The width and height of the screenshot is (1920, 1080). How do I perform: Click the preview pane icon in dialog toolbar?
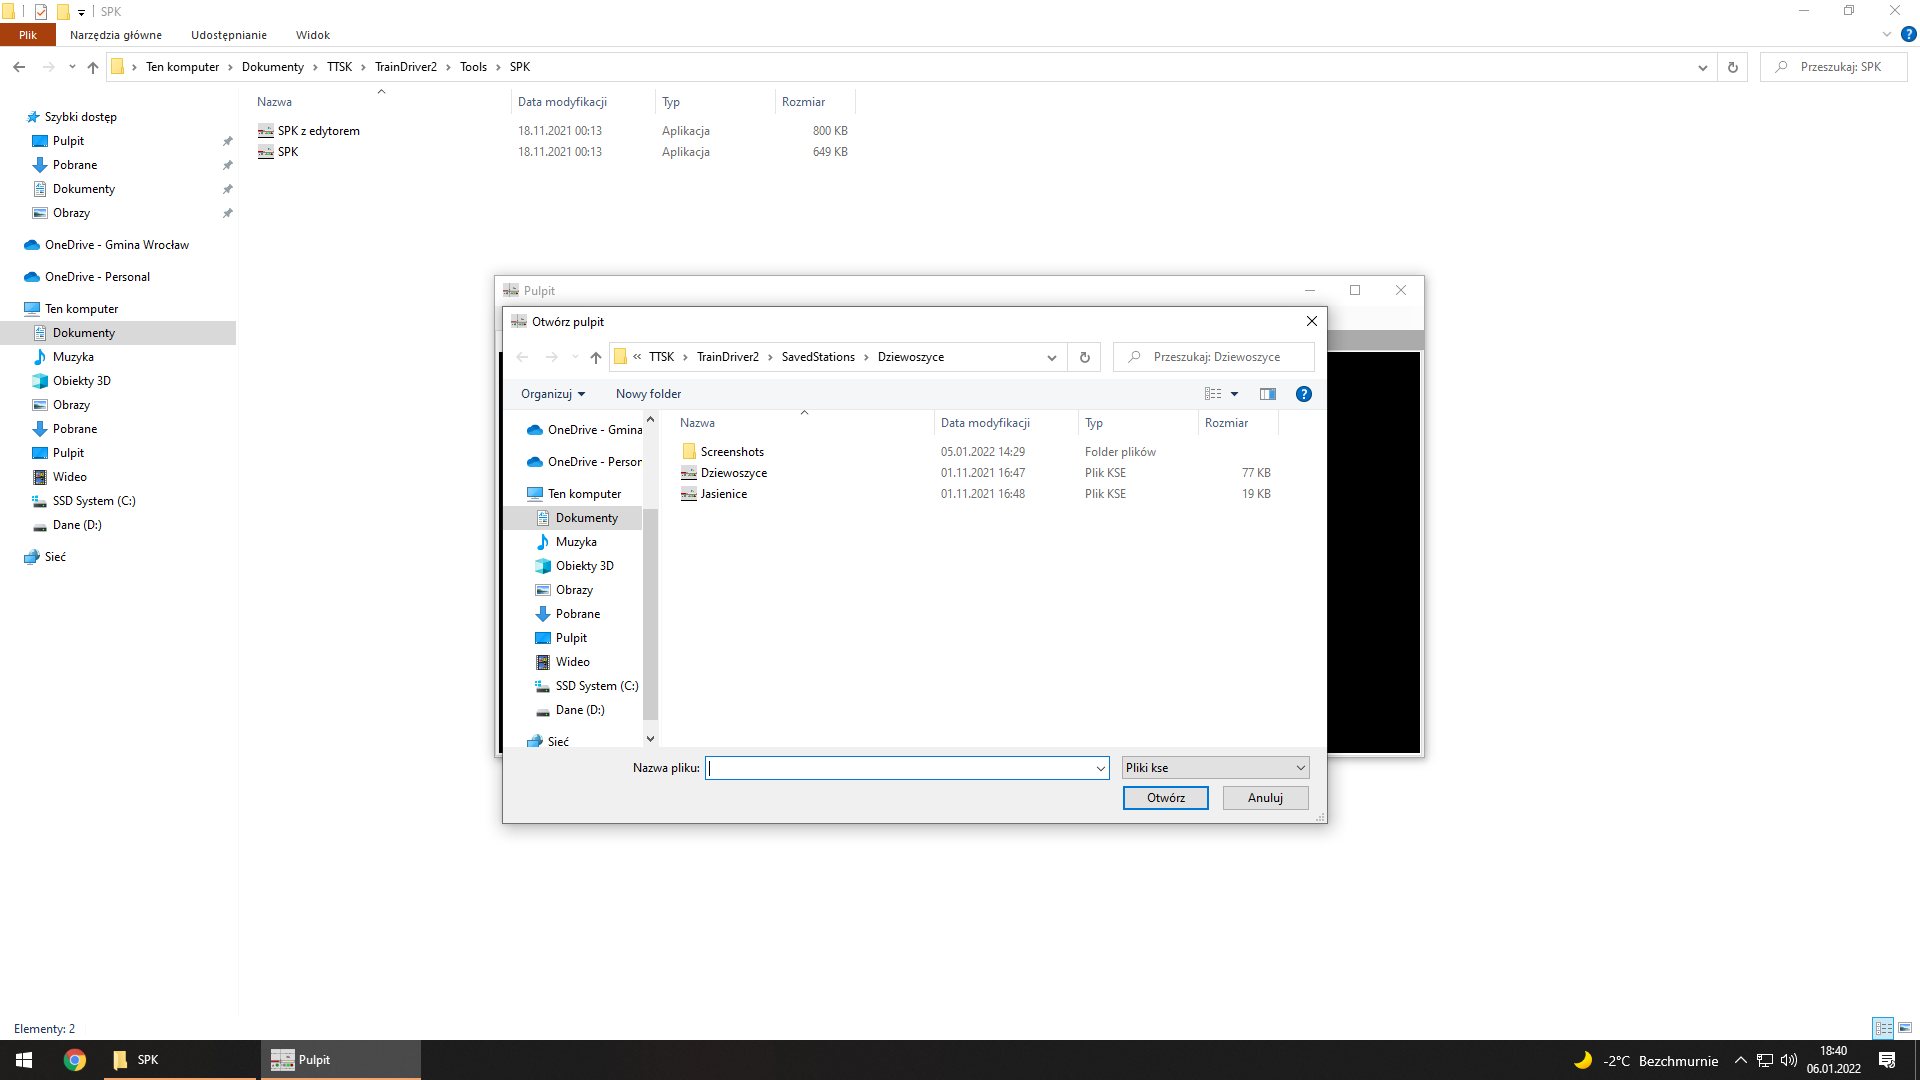point(1267,394)
